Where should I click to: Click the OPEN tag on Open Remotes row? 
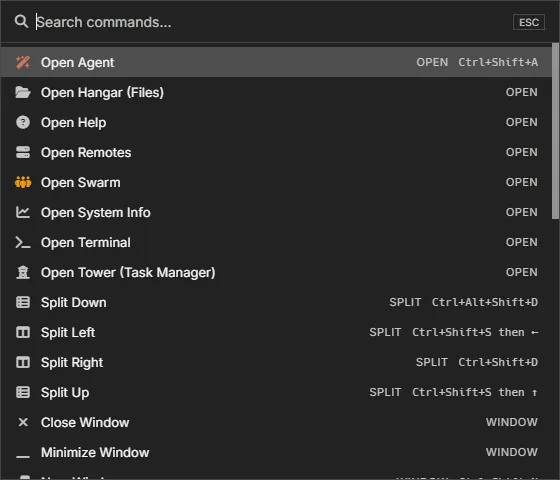521,152
